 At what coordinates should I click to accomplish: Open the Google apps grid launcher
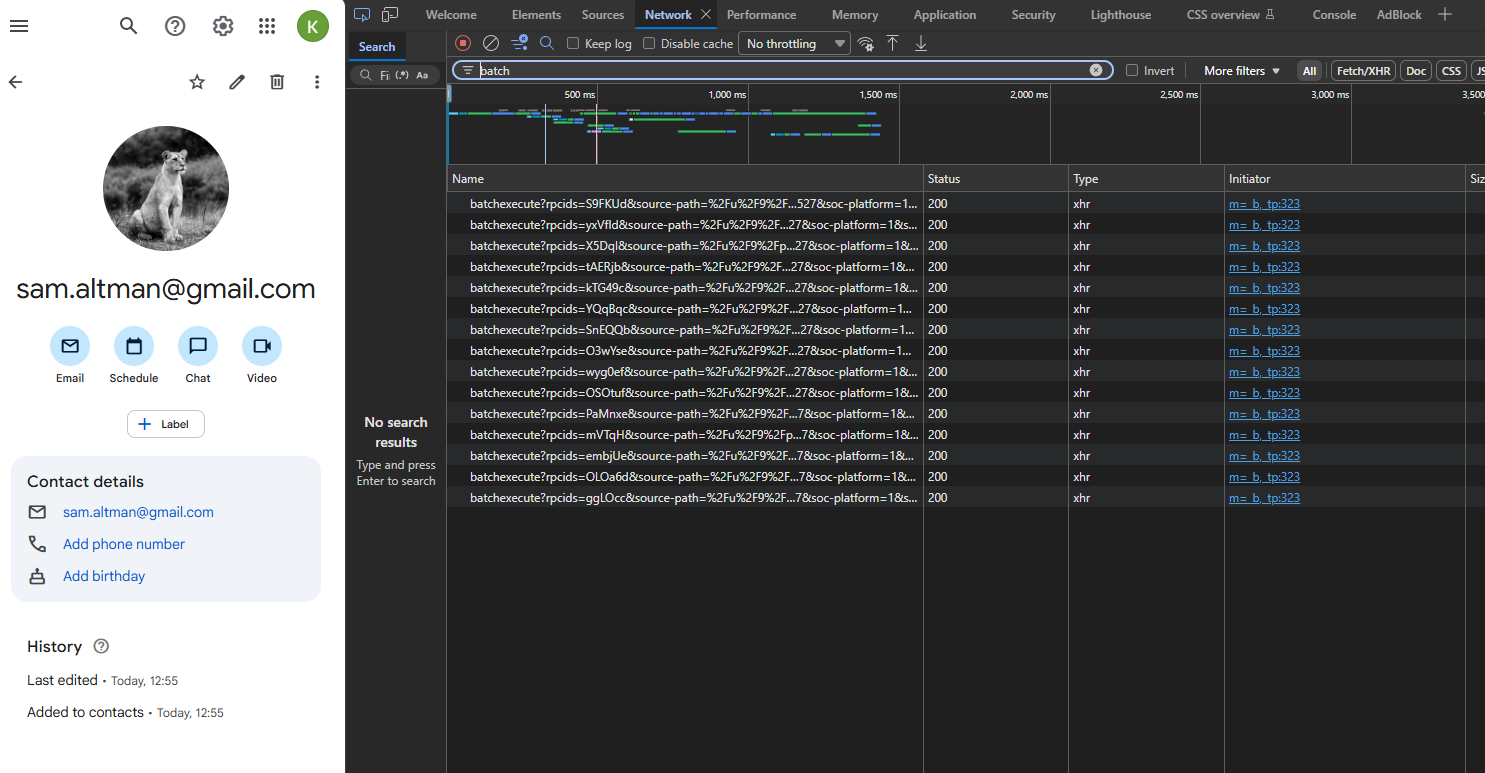click(x=267, y=26)
